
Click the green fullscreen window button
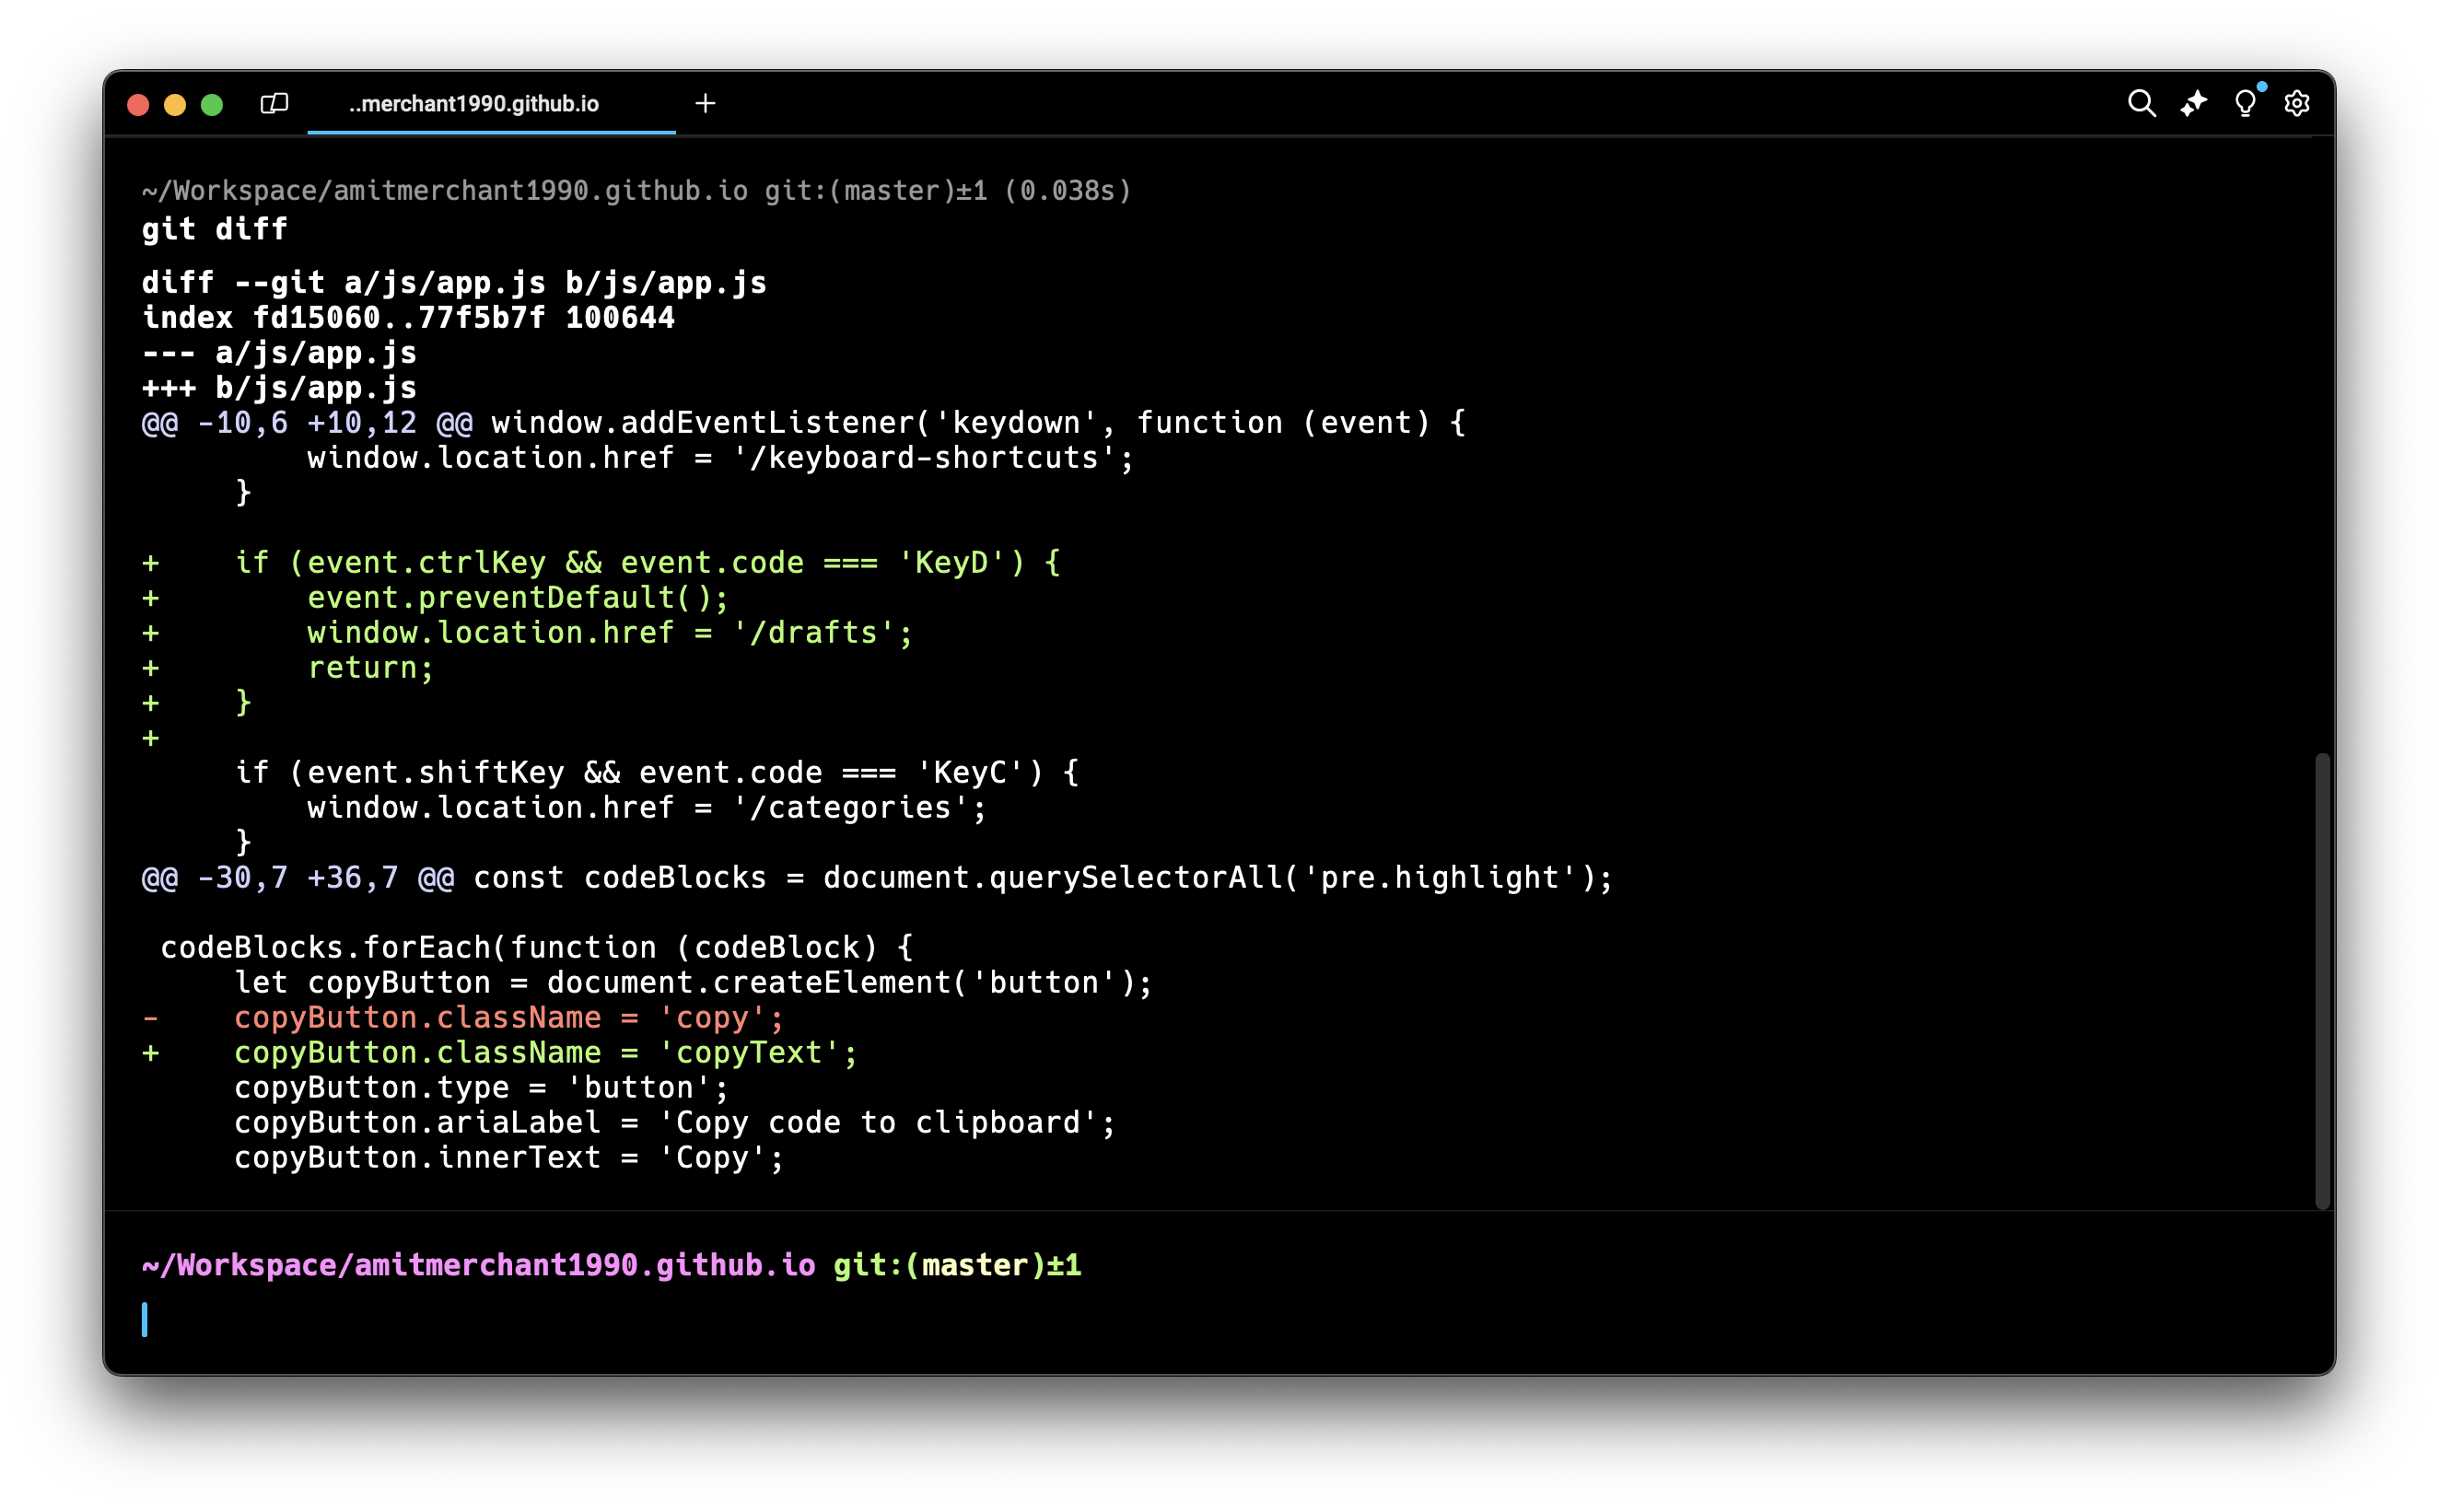click(x=212, y=104)
